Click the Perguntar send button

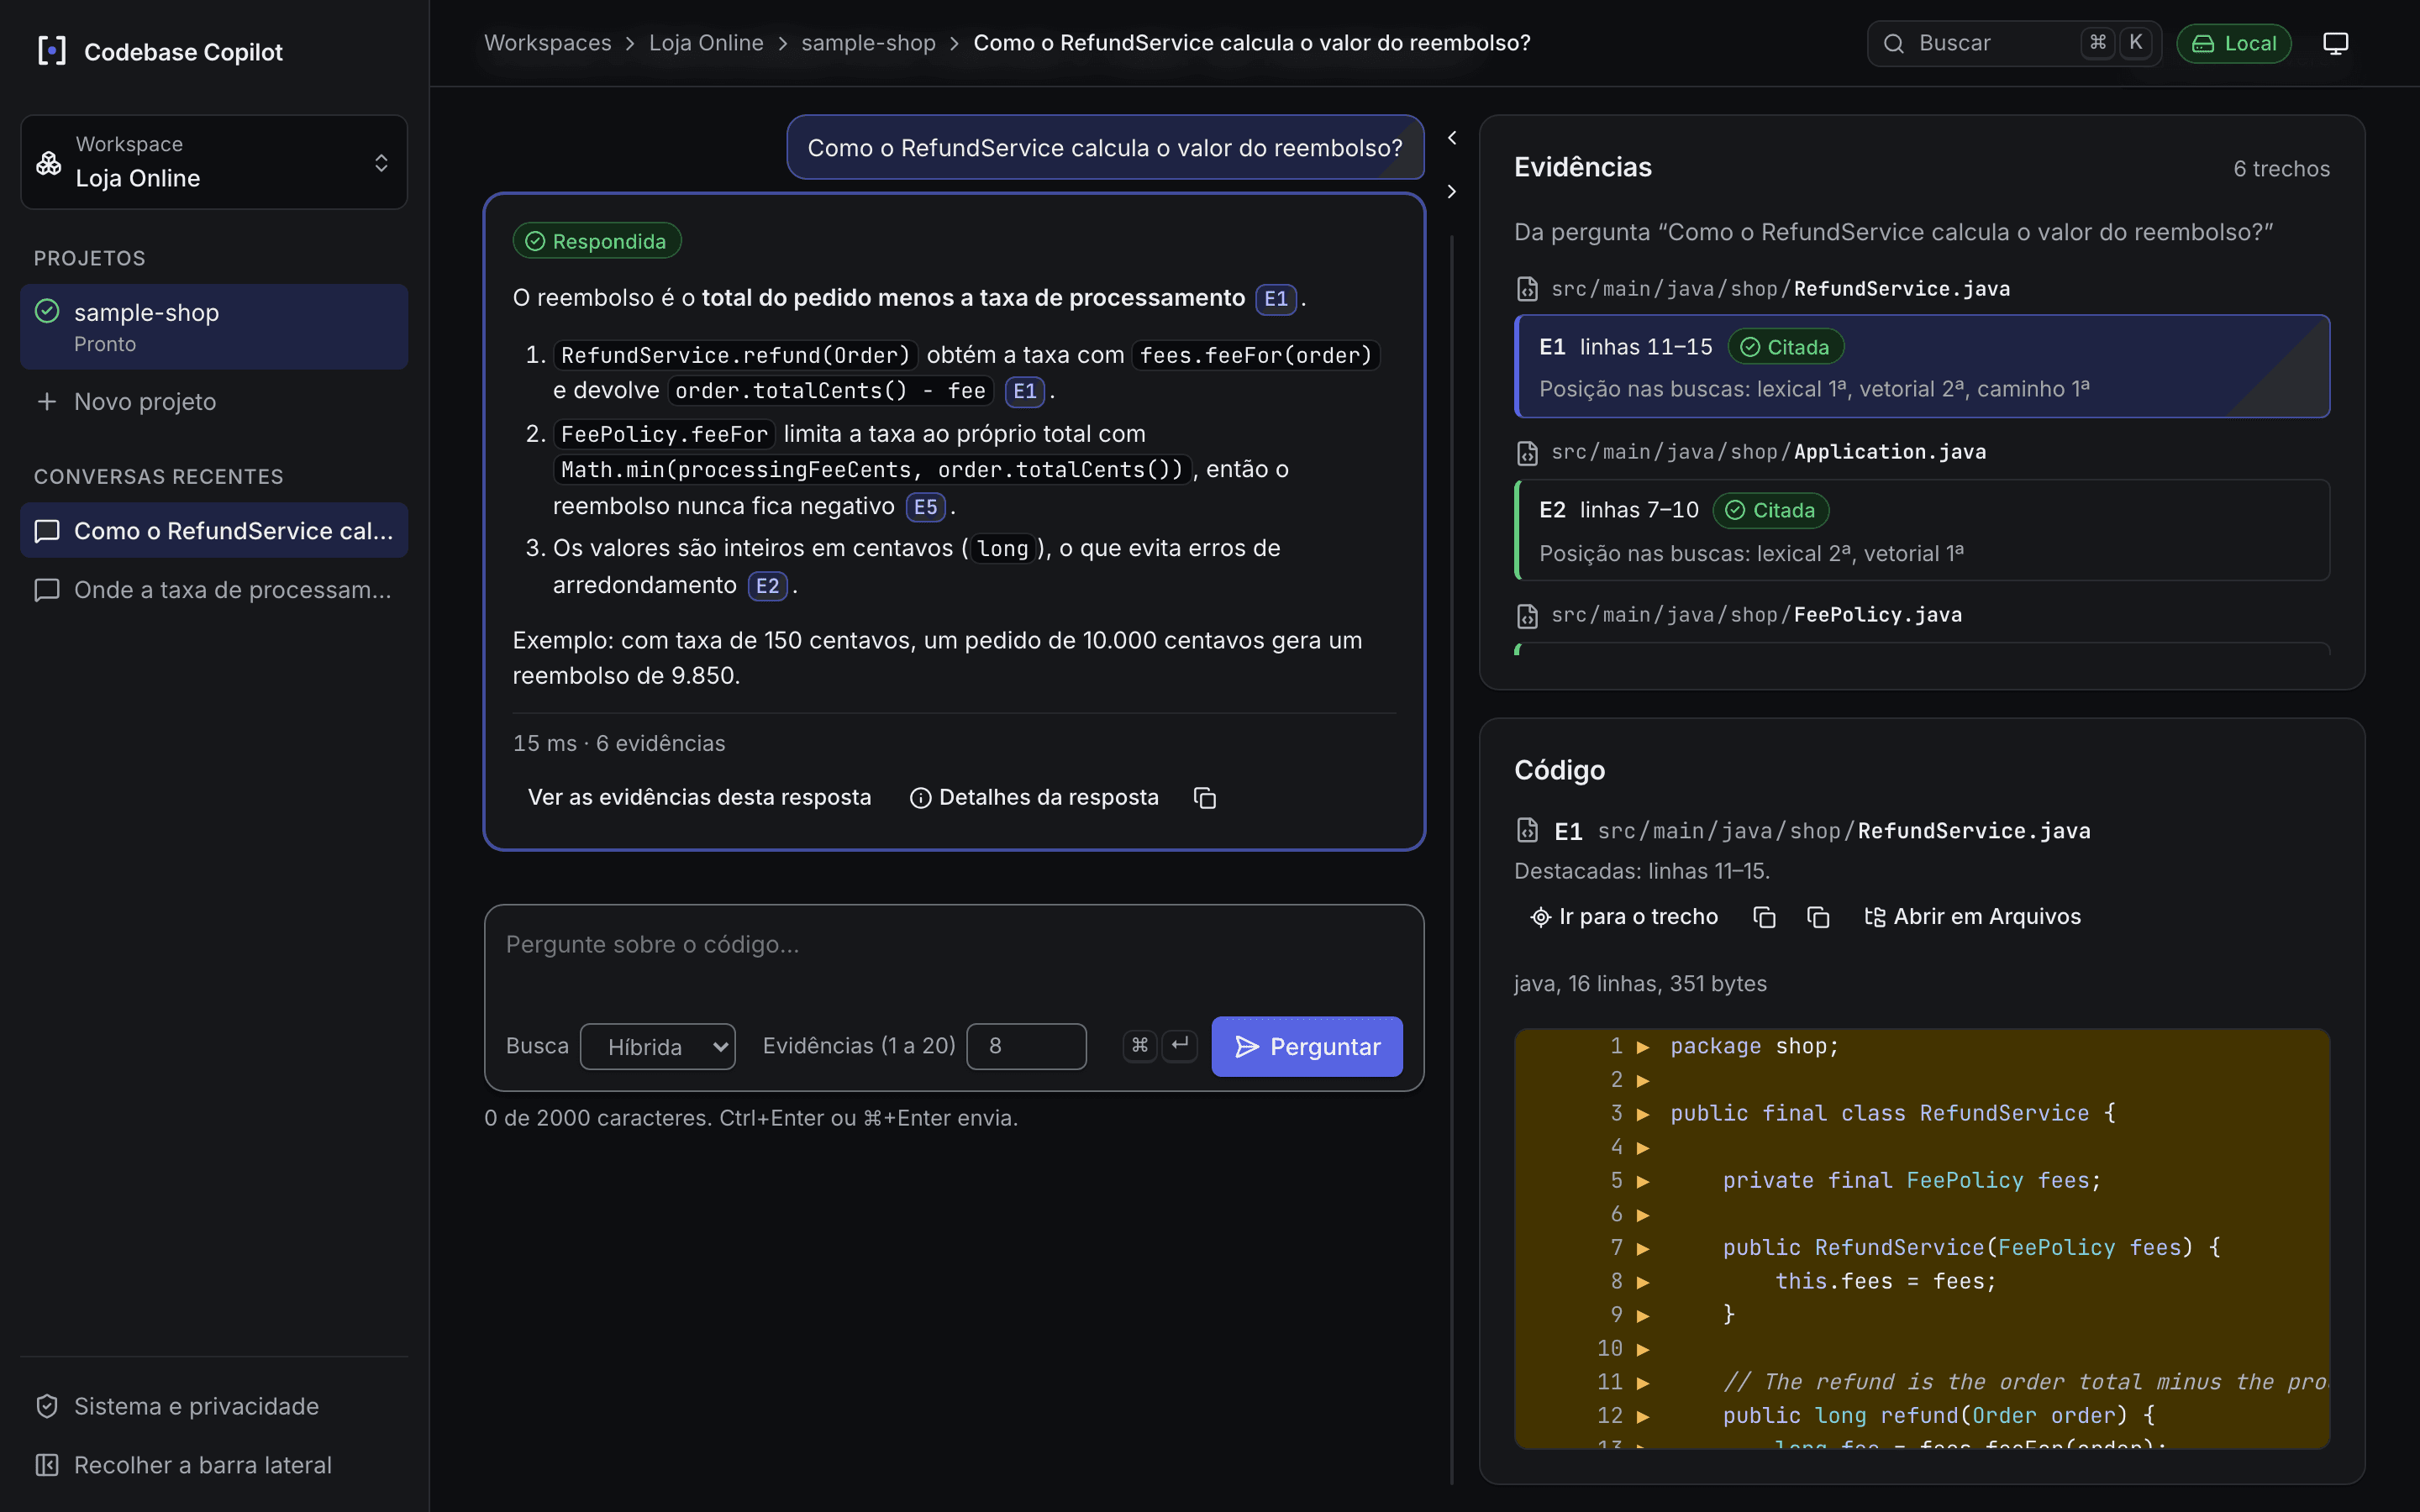click(1307, 1046)
